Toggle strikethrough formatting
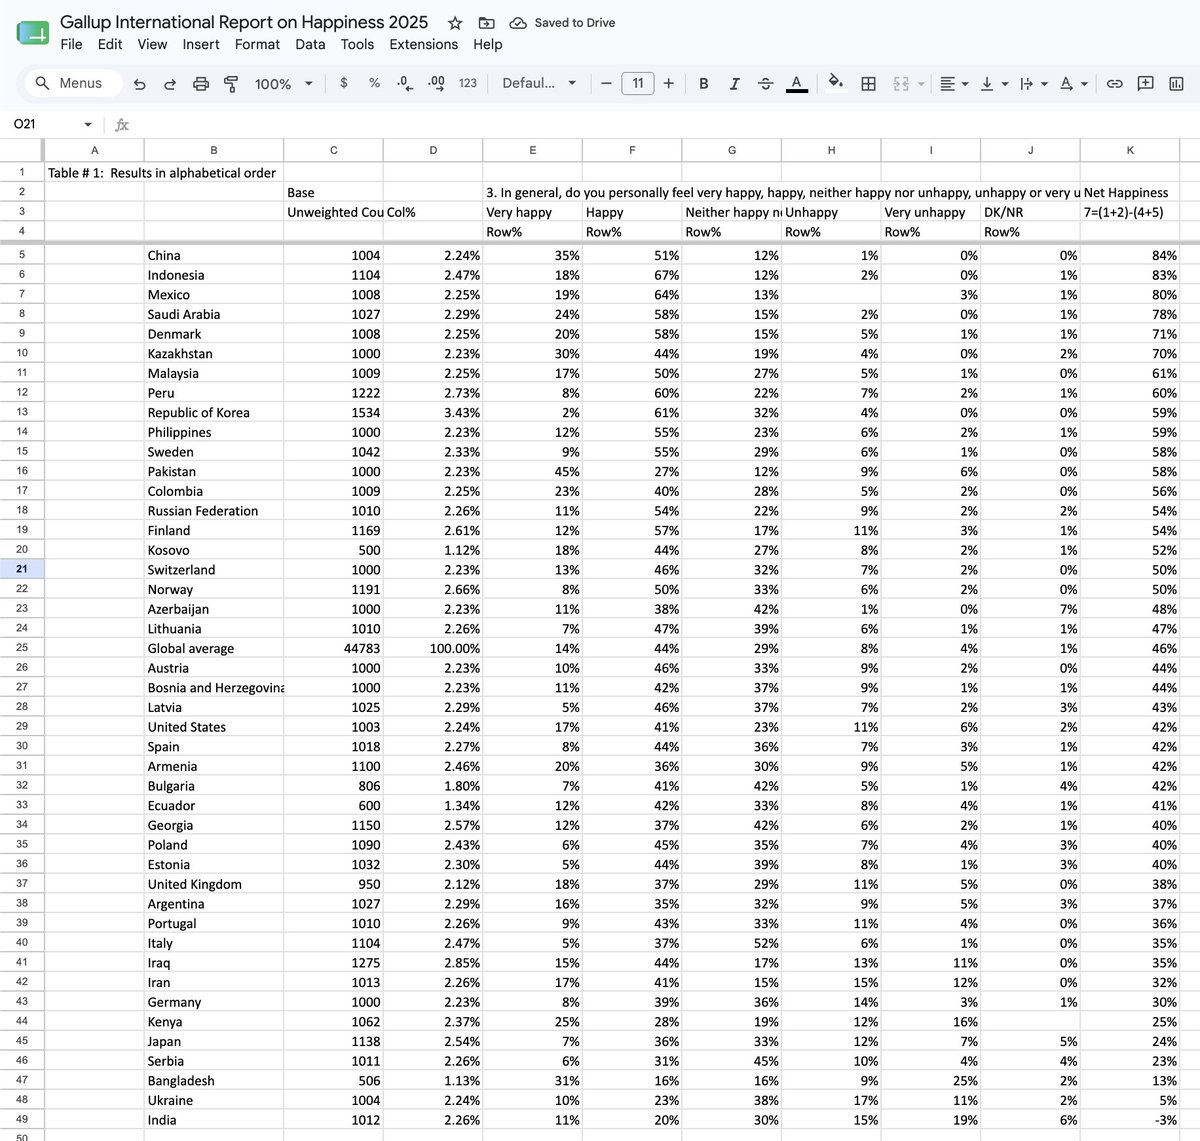Screen dimensions: 1200x1141 click(765, 84)
